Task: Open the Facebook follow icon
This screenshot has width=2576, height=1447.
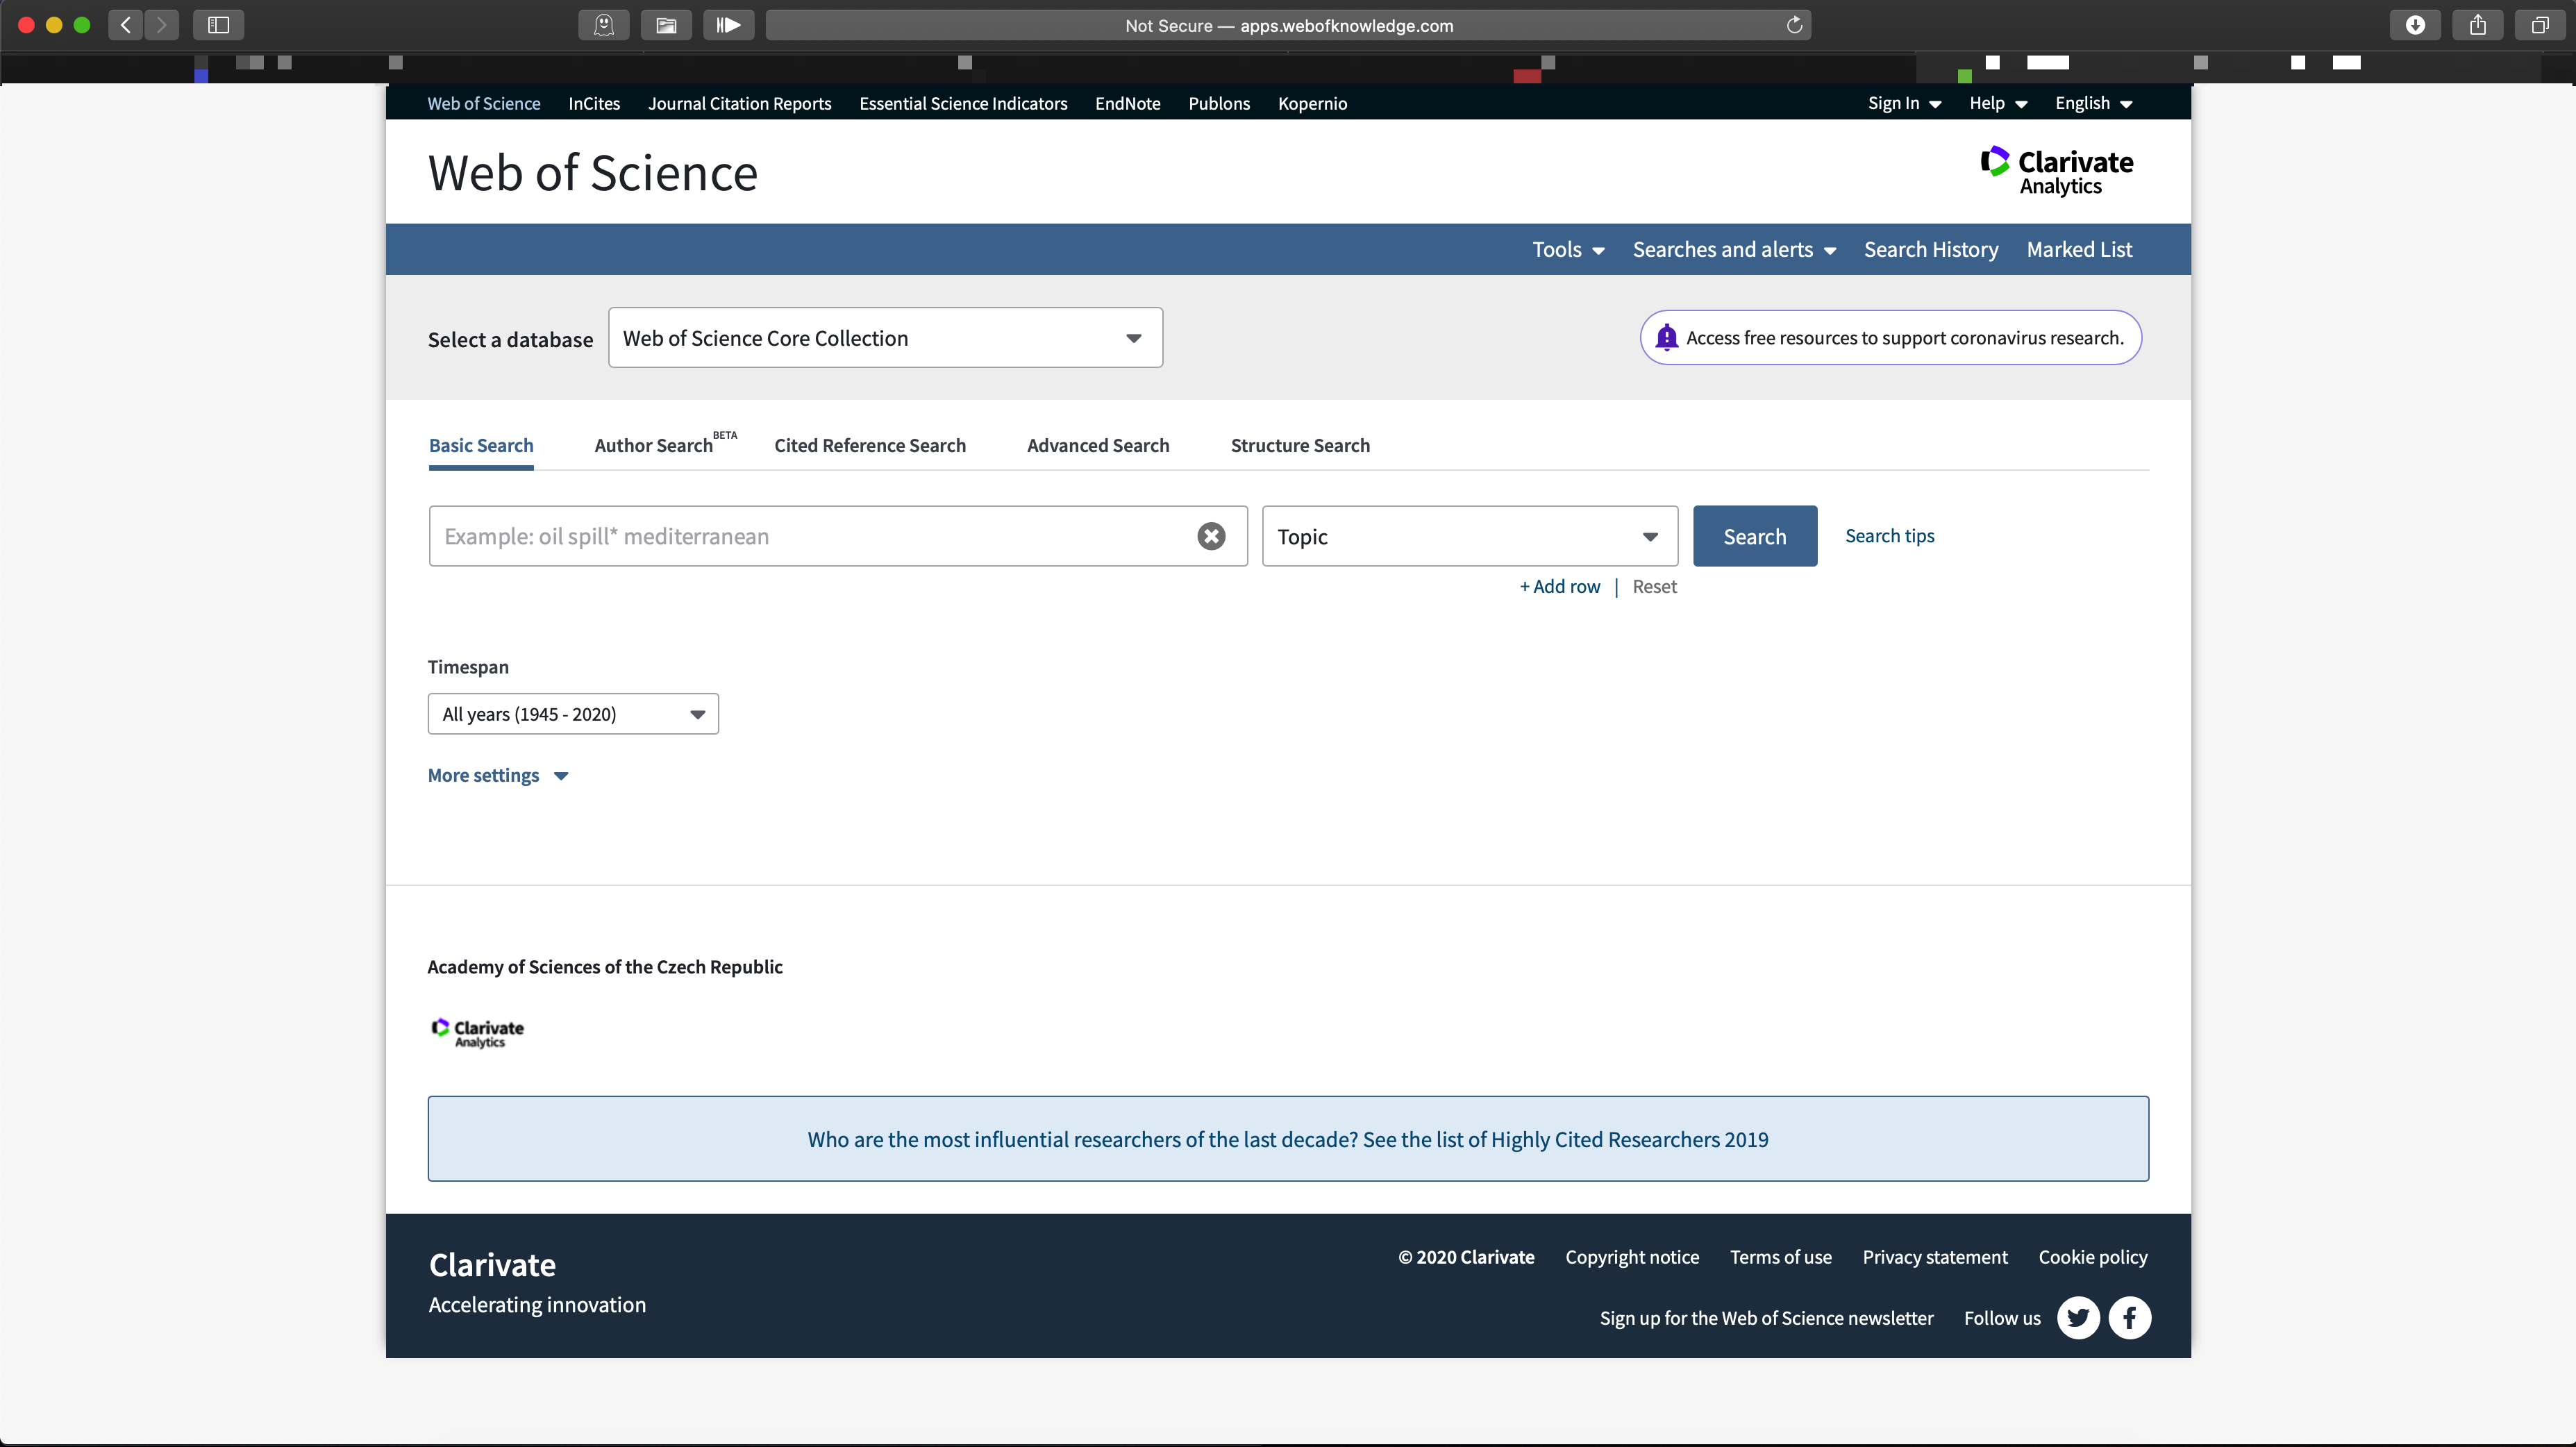Action: (2129, 1318)
